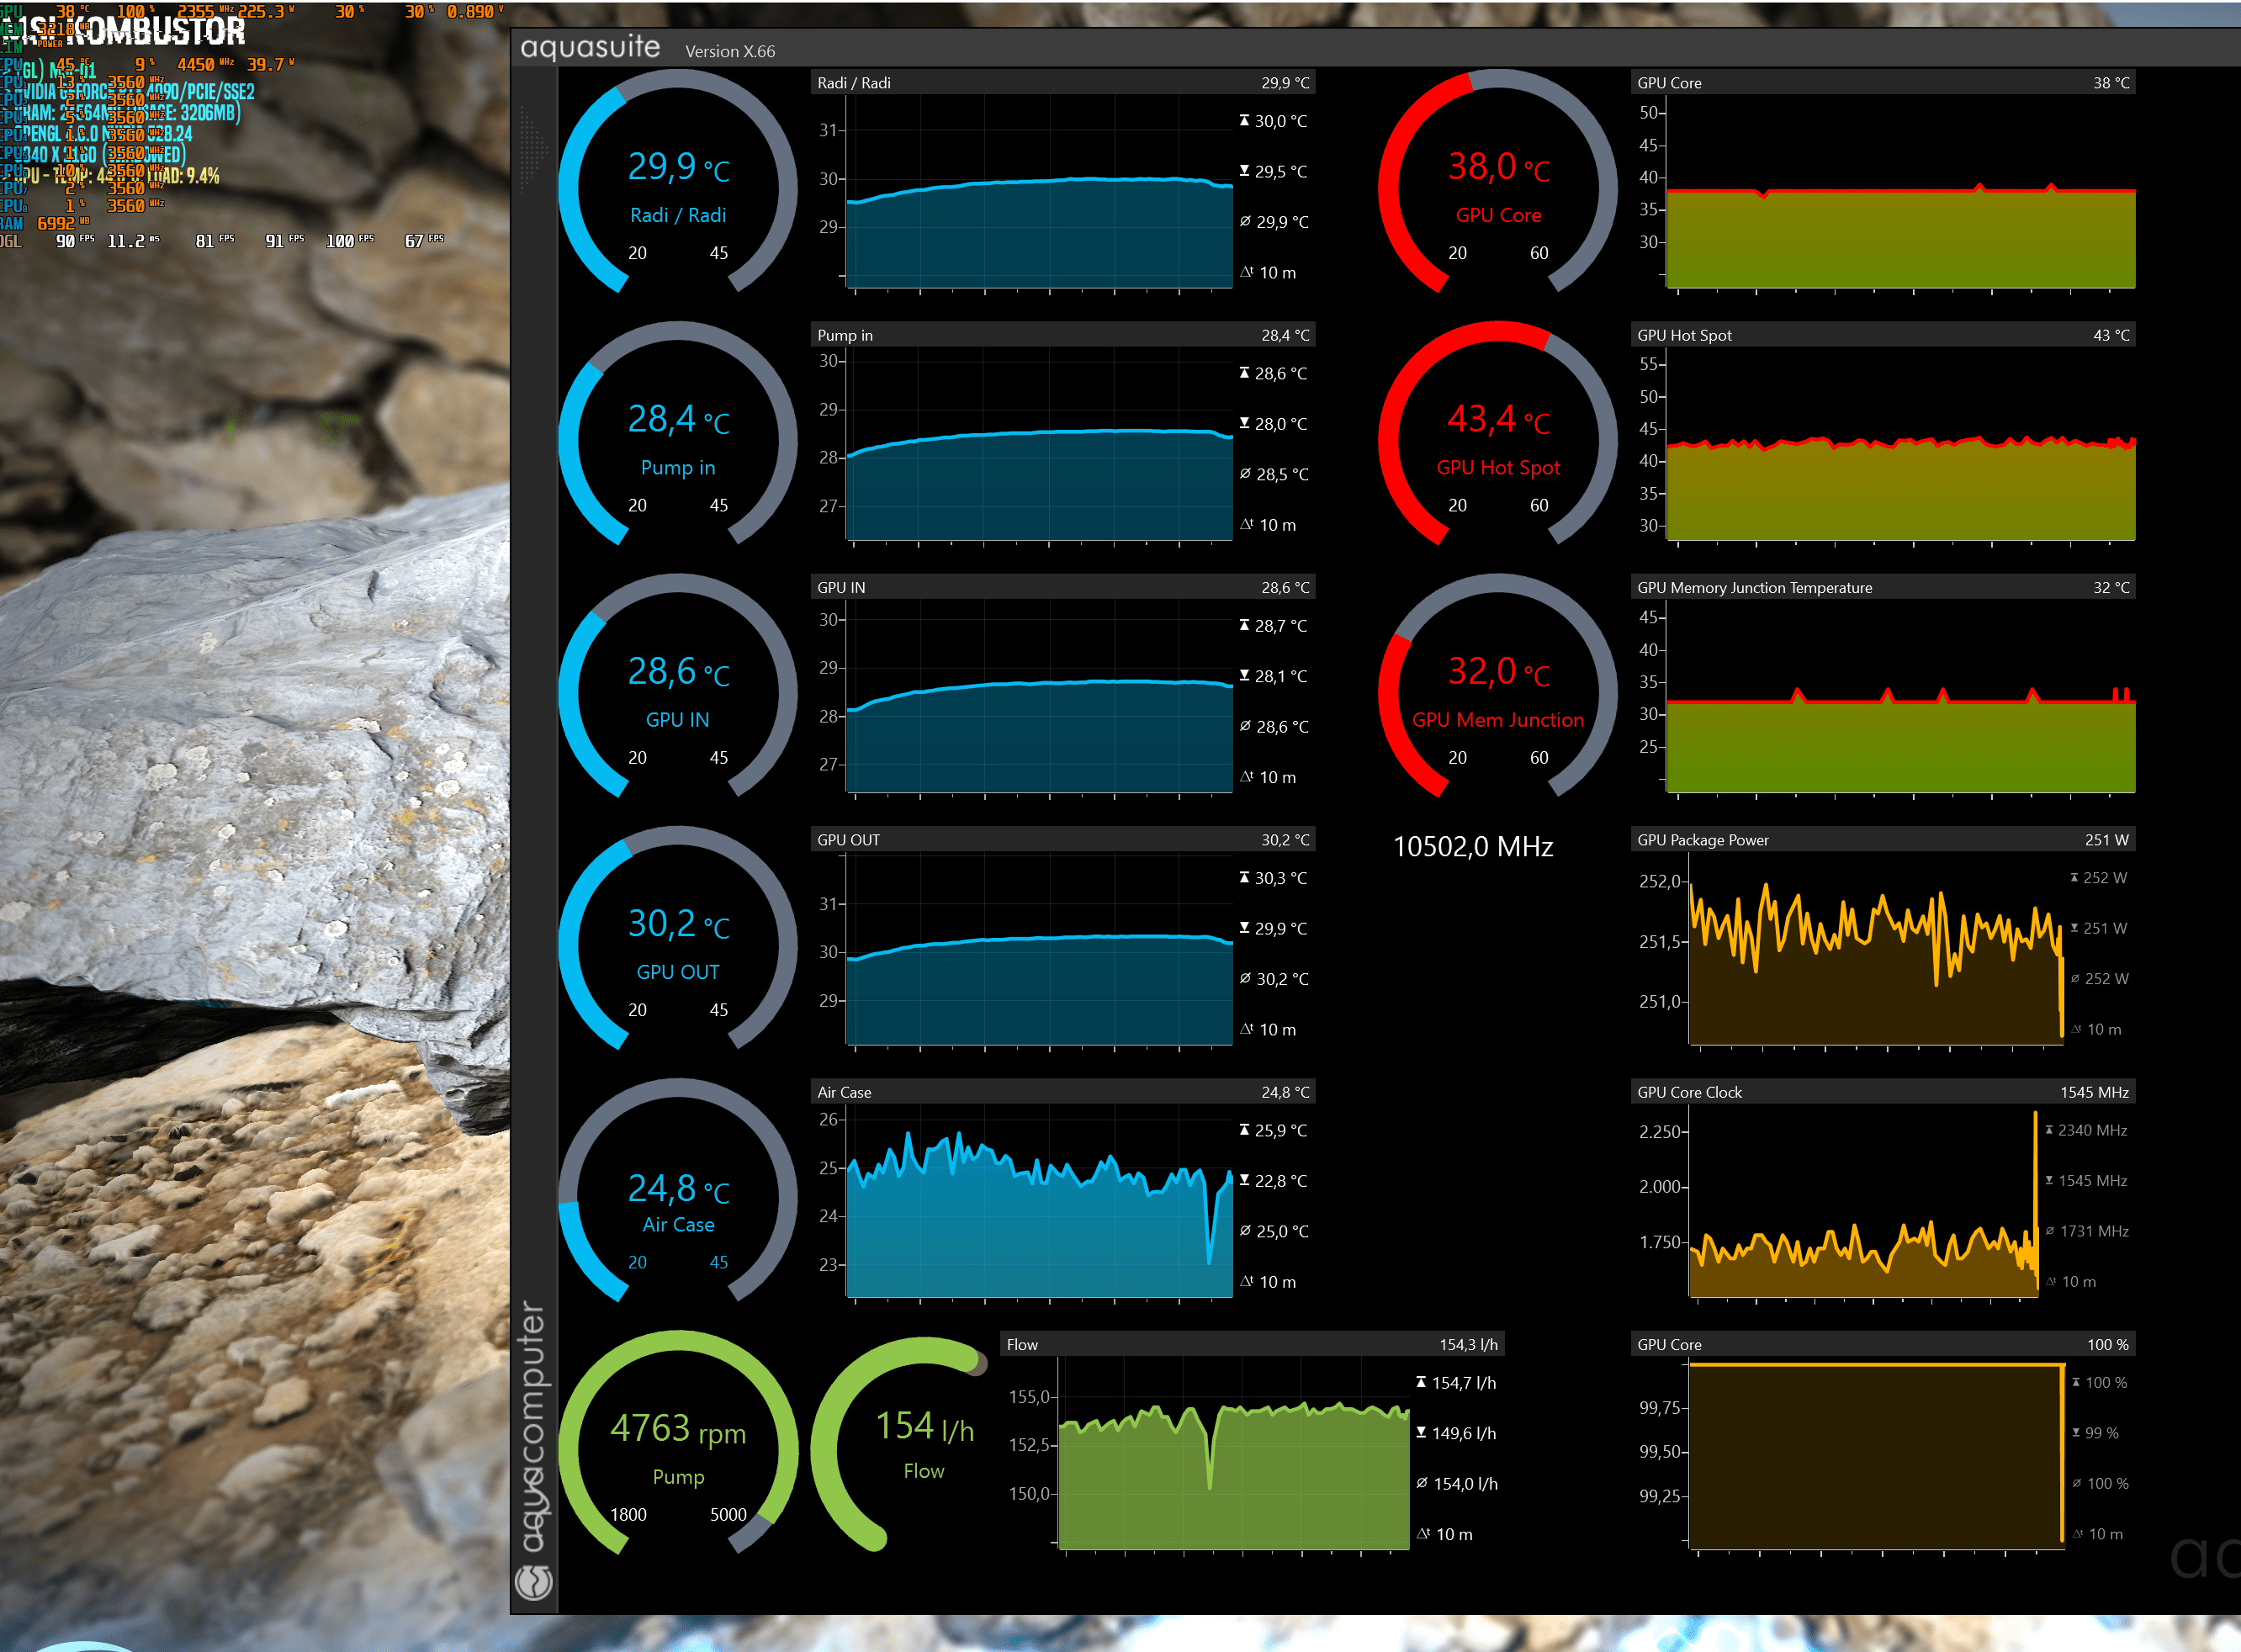Select the GPU OUT temperature gauge
Screen dimensions: 2241x1652
678,945
